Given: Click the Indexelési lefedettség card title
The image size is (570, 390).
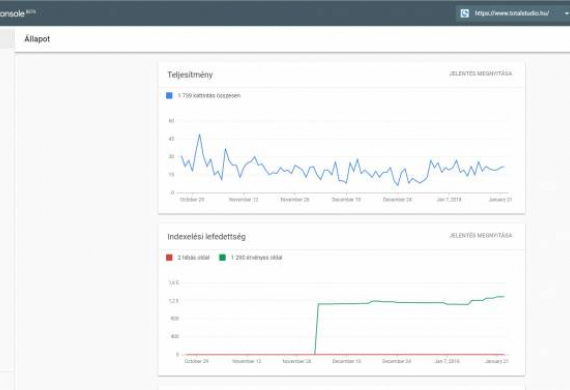Looking at the screenshot, I should click(206, 237).
